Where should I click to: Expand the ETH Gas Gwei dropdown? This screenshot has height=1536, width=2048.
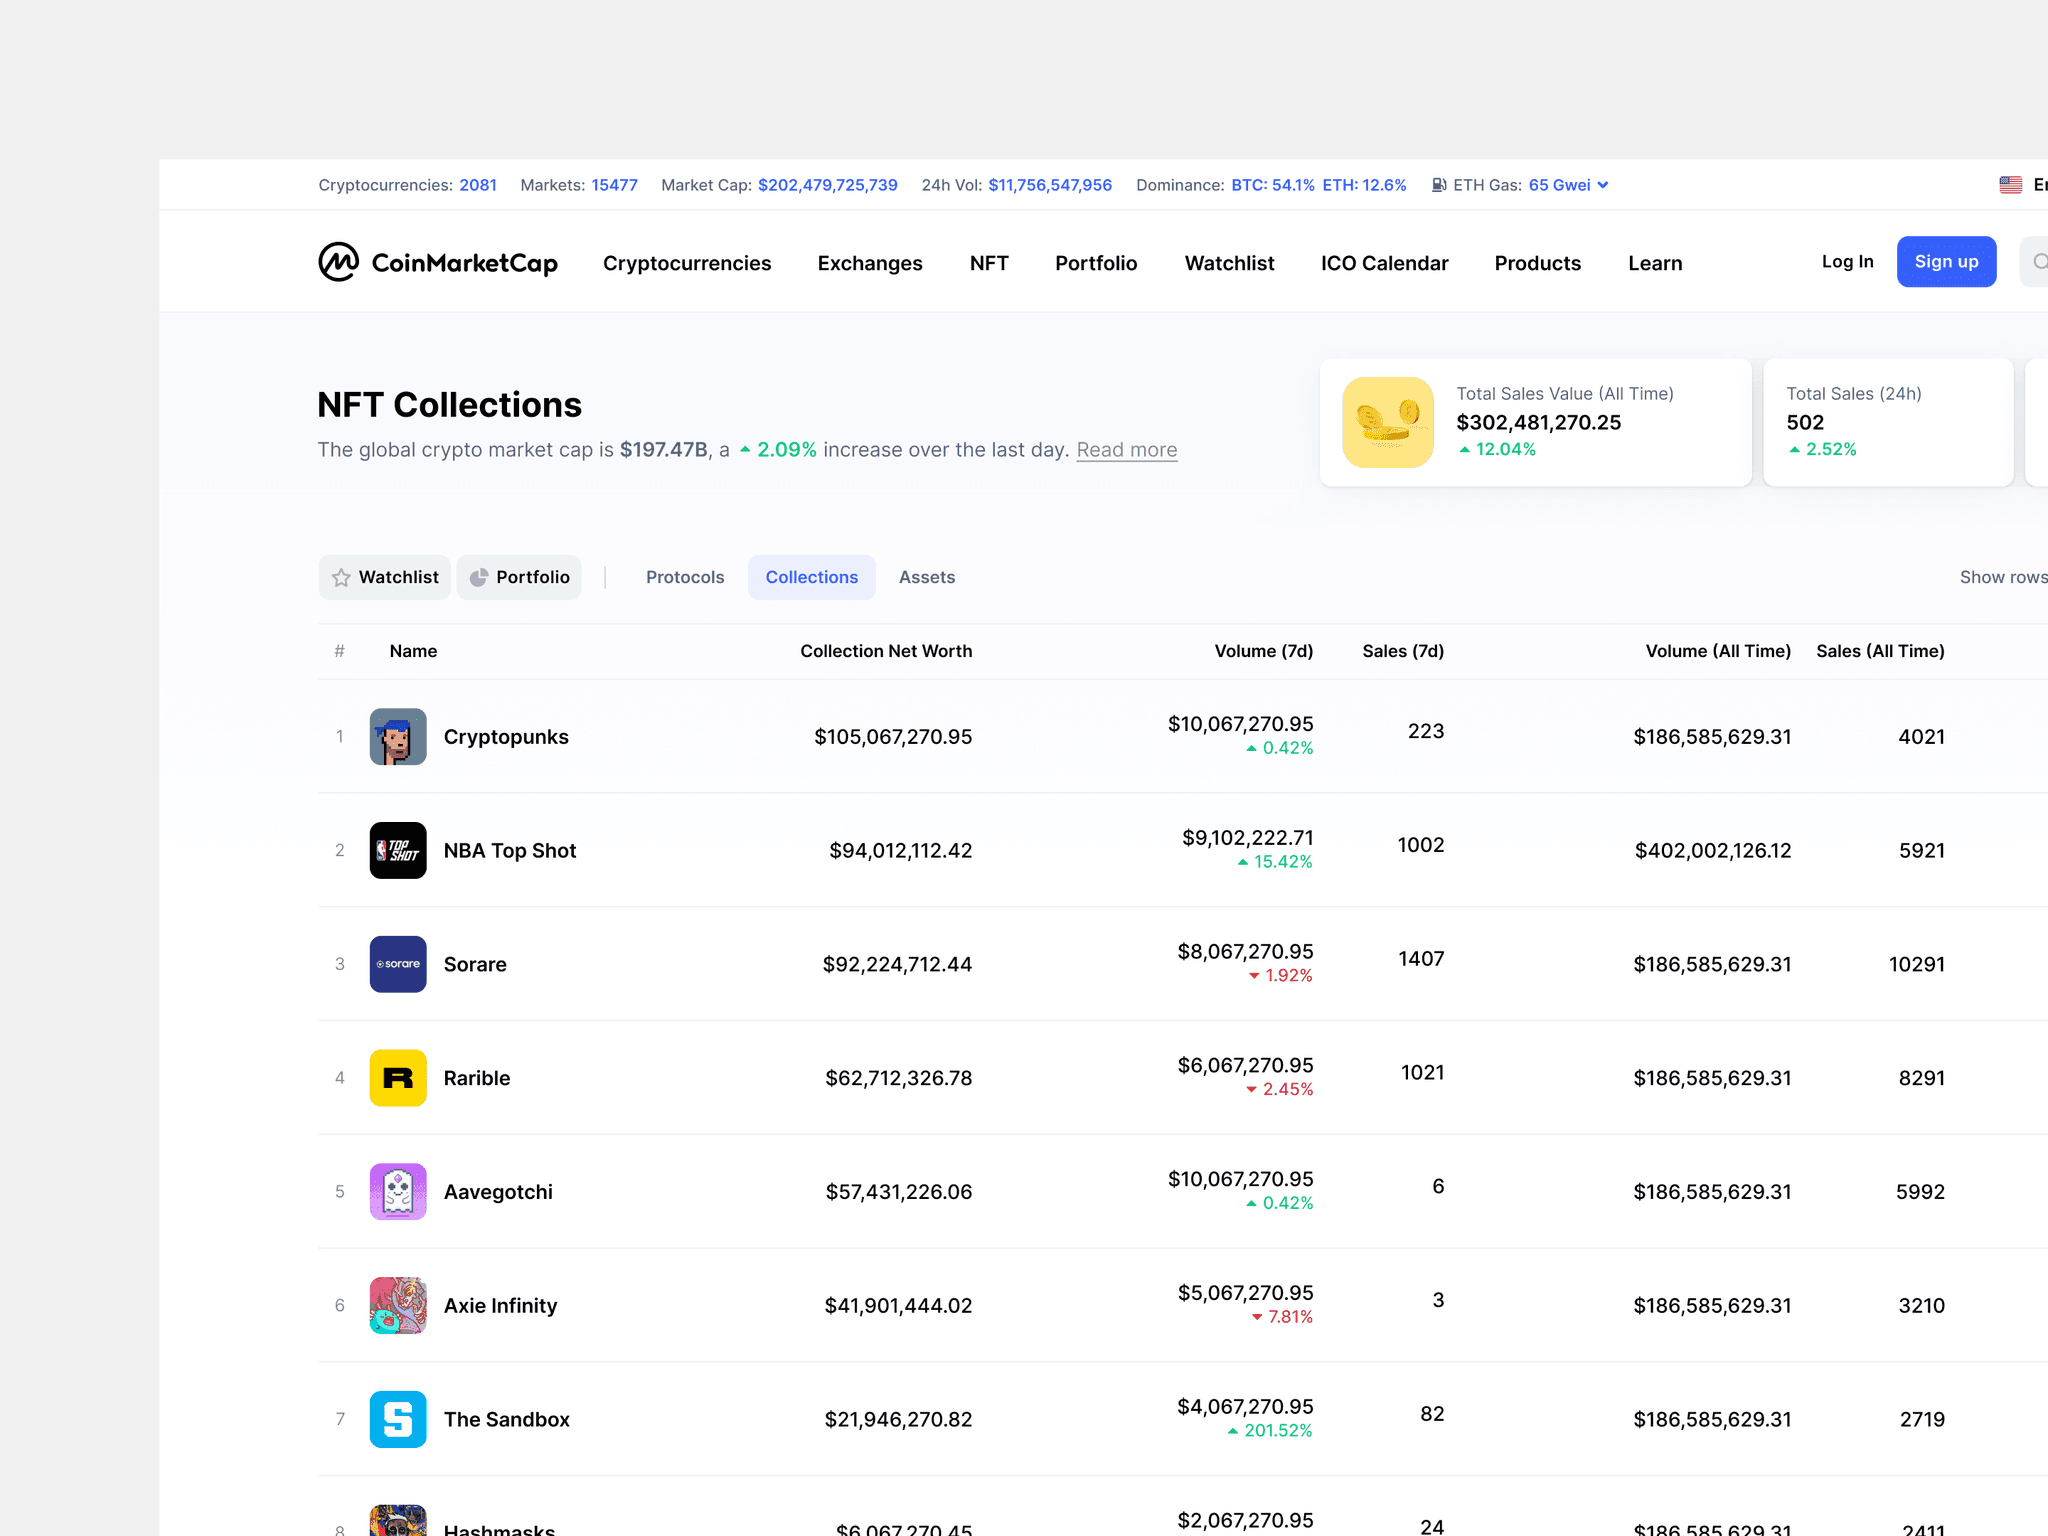(1603, 184)
